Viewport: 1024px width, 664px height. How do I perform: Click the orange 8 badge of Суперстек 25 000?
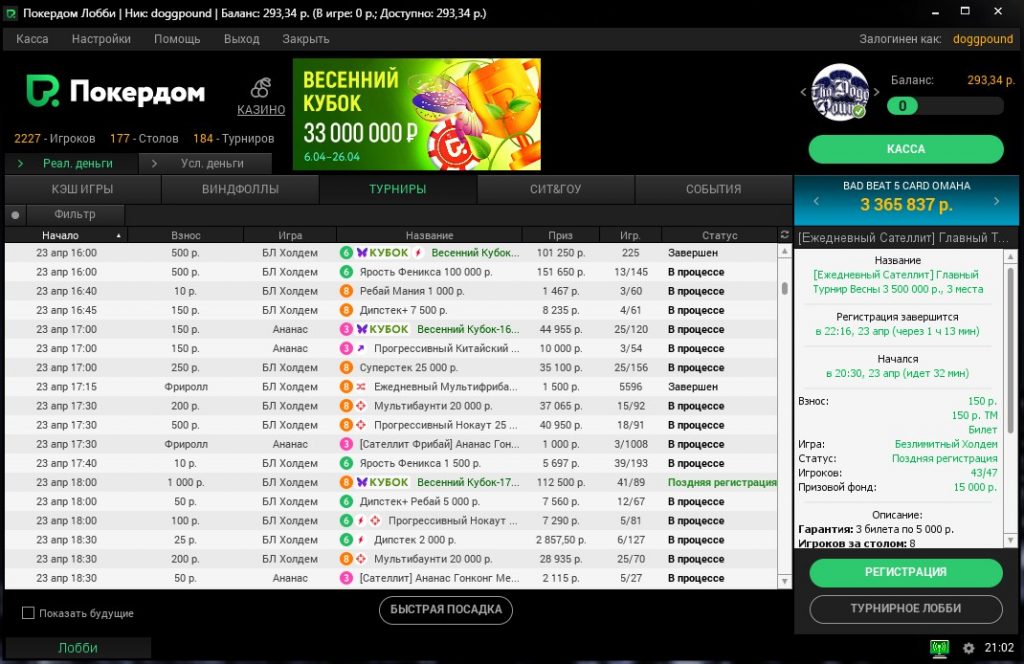[x=346, y=368]
